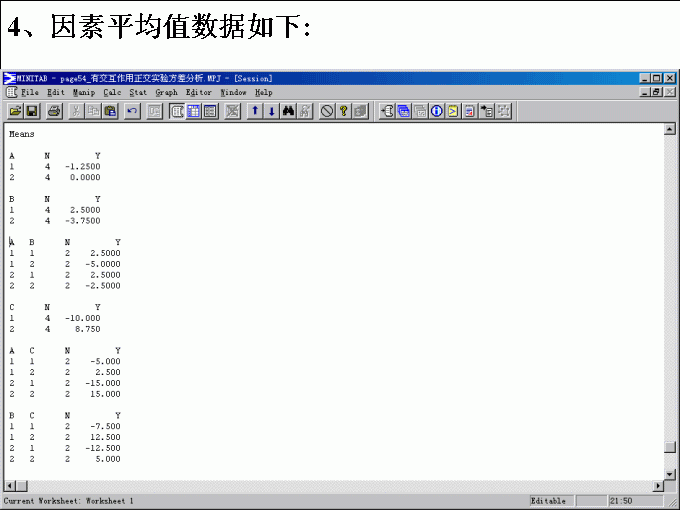The height and width of the screenshot is (510, 680).
Task: Open the Calc menu
Action: pos(112,92)
